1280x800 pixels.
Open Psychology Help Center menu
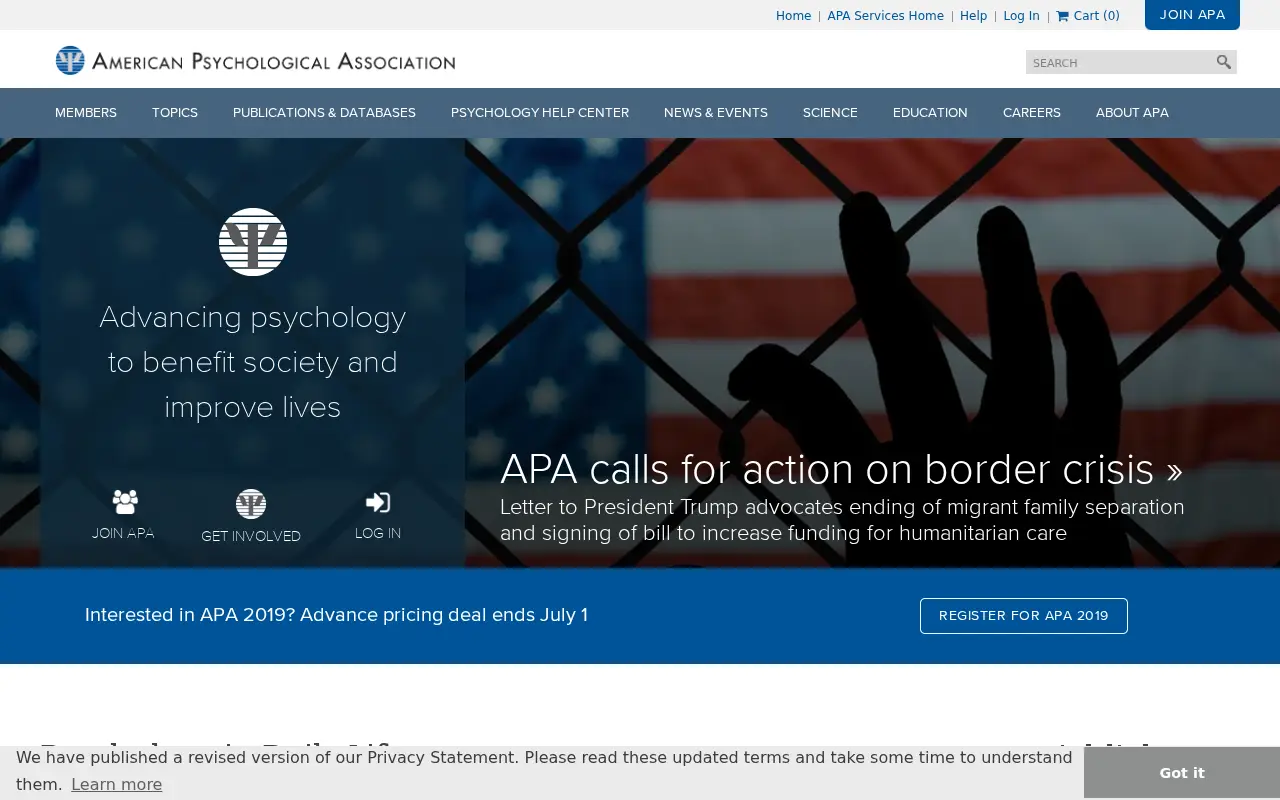(x=540, y=113)
